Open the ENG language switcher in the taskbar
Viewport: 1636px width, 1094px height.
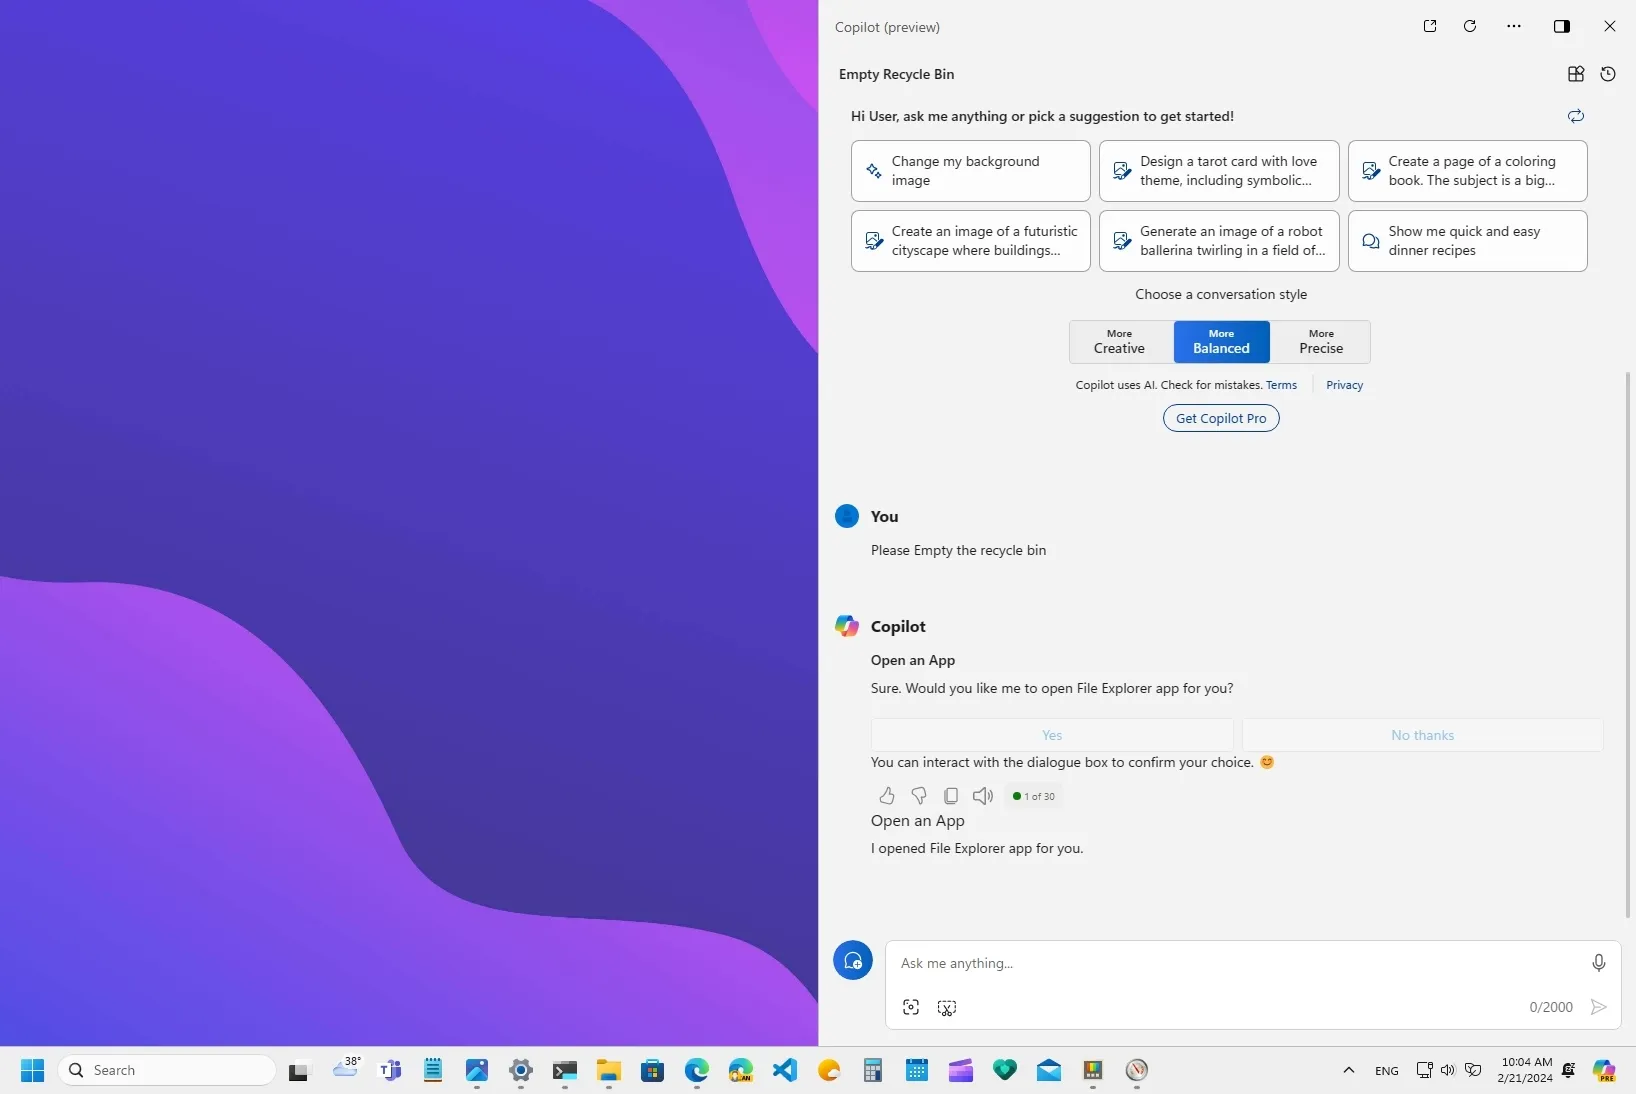point(1386,1071)
